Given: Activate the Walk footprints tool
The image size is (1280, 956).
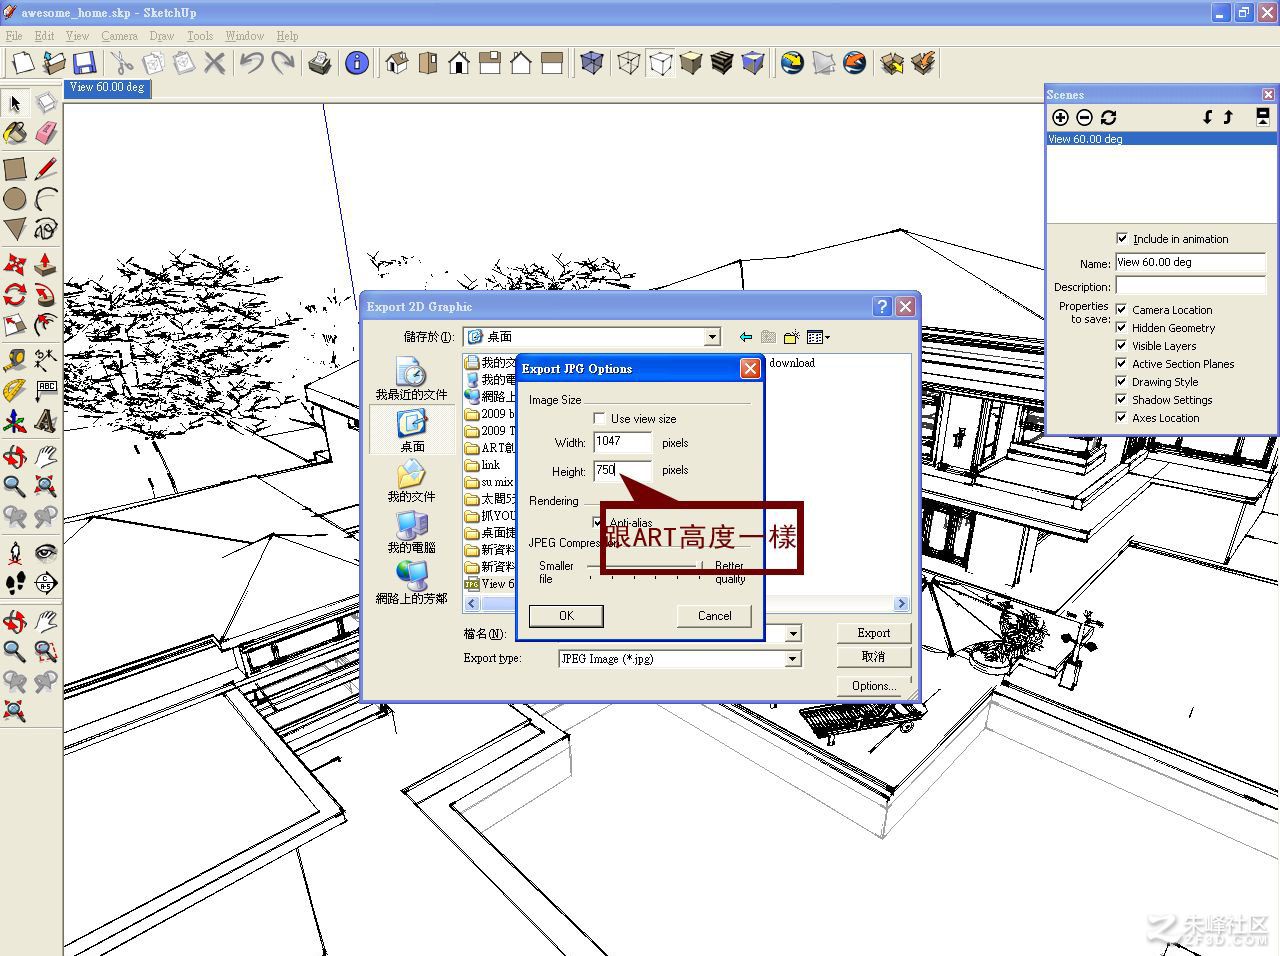Looking at the screenshot, I should [x=15, y=583].
